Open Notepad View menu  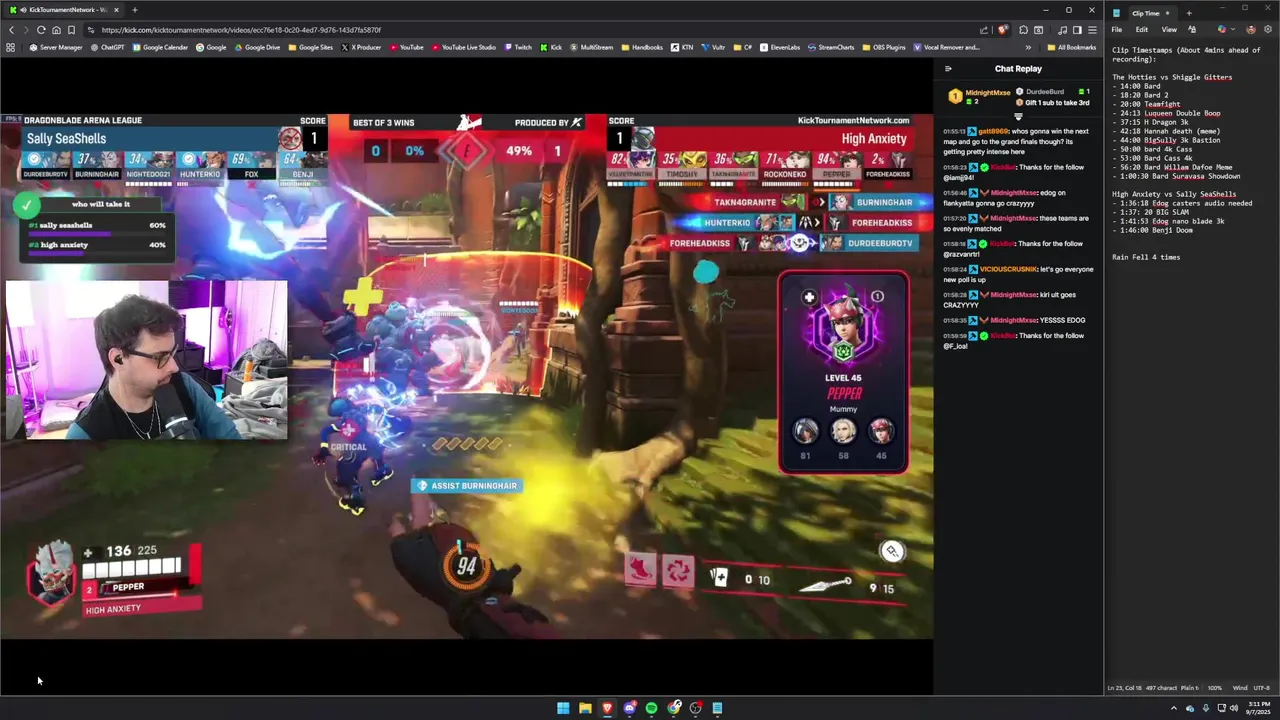1168,29
